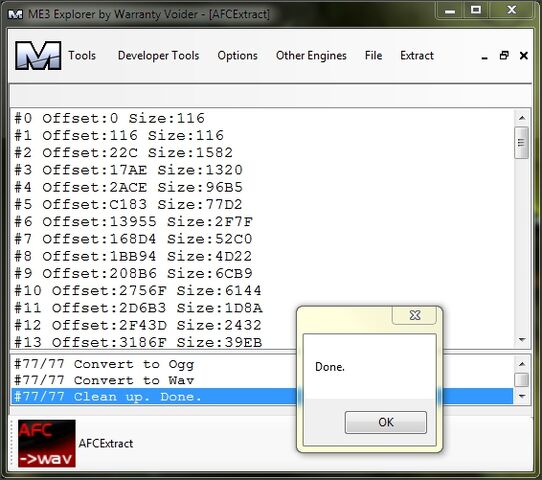This screenshot has height=480, width=542.
Task: Select row '#0 Offset:0 Size:116'
Action: [x=263, y=118]
